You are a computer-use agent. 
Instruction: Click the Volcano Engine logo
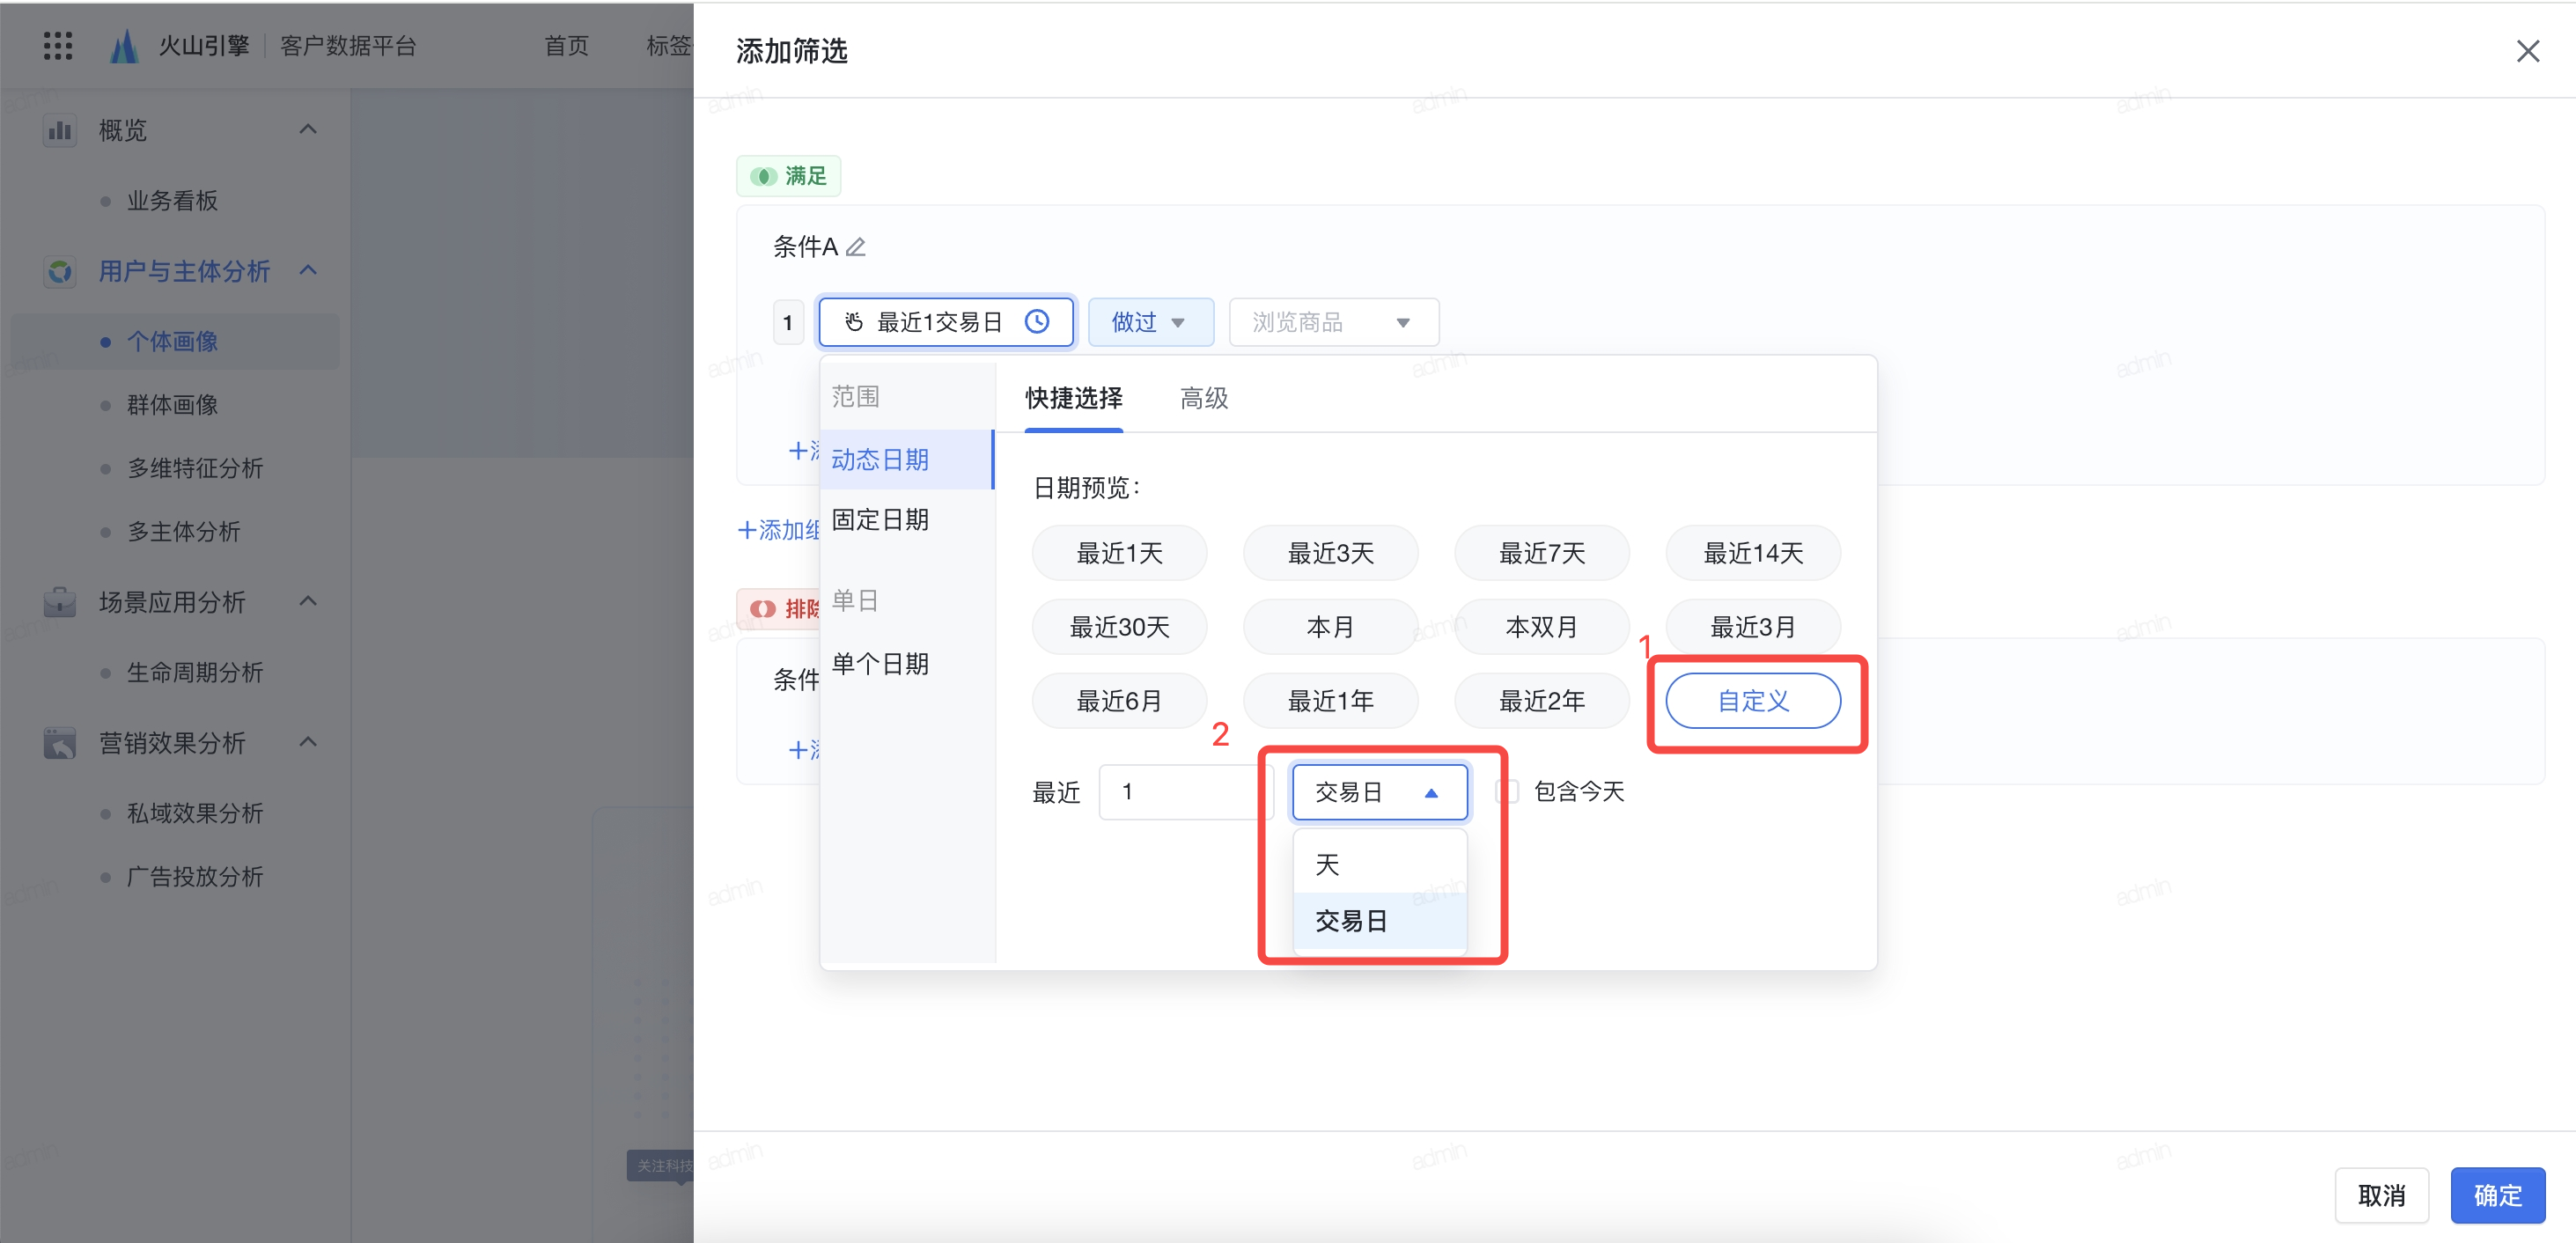click(123, 46)
